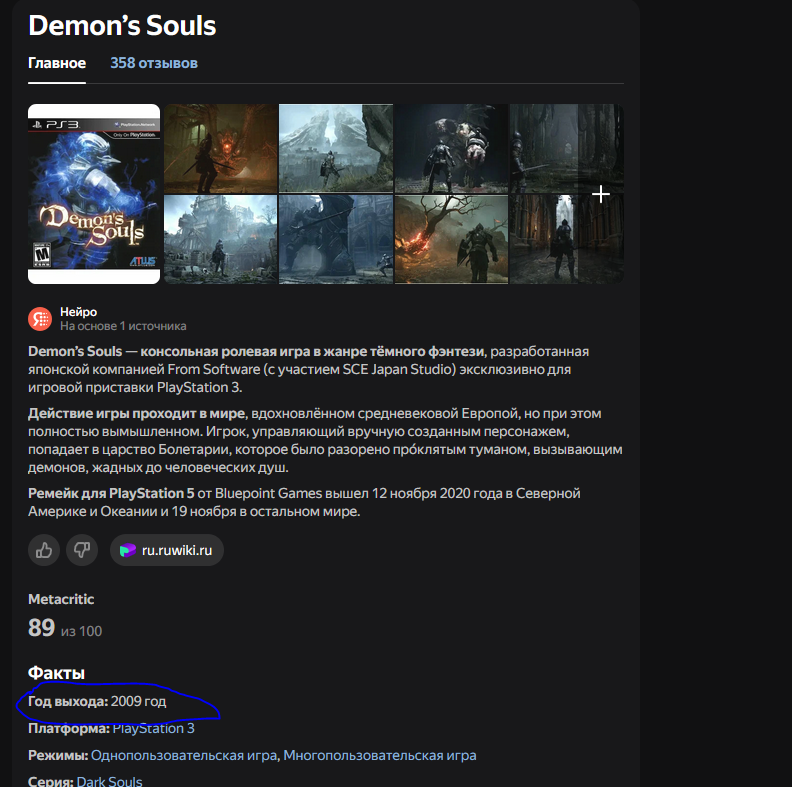
Task: Click the 89 Metacritic score
Action: click(41, 628)
